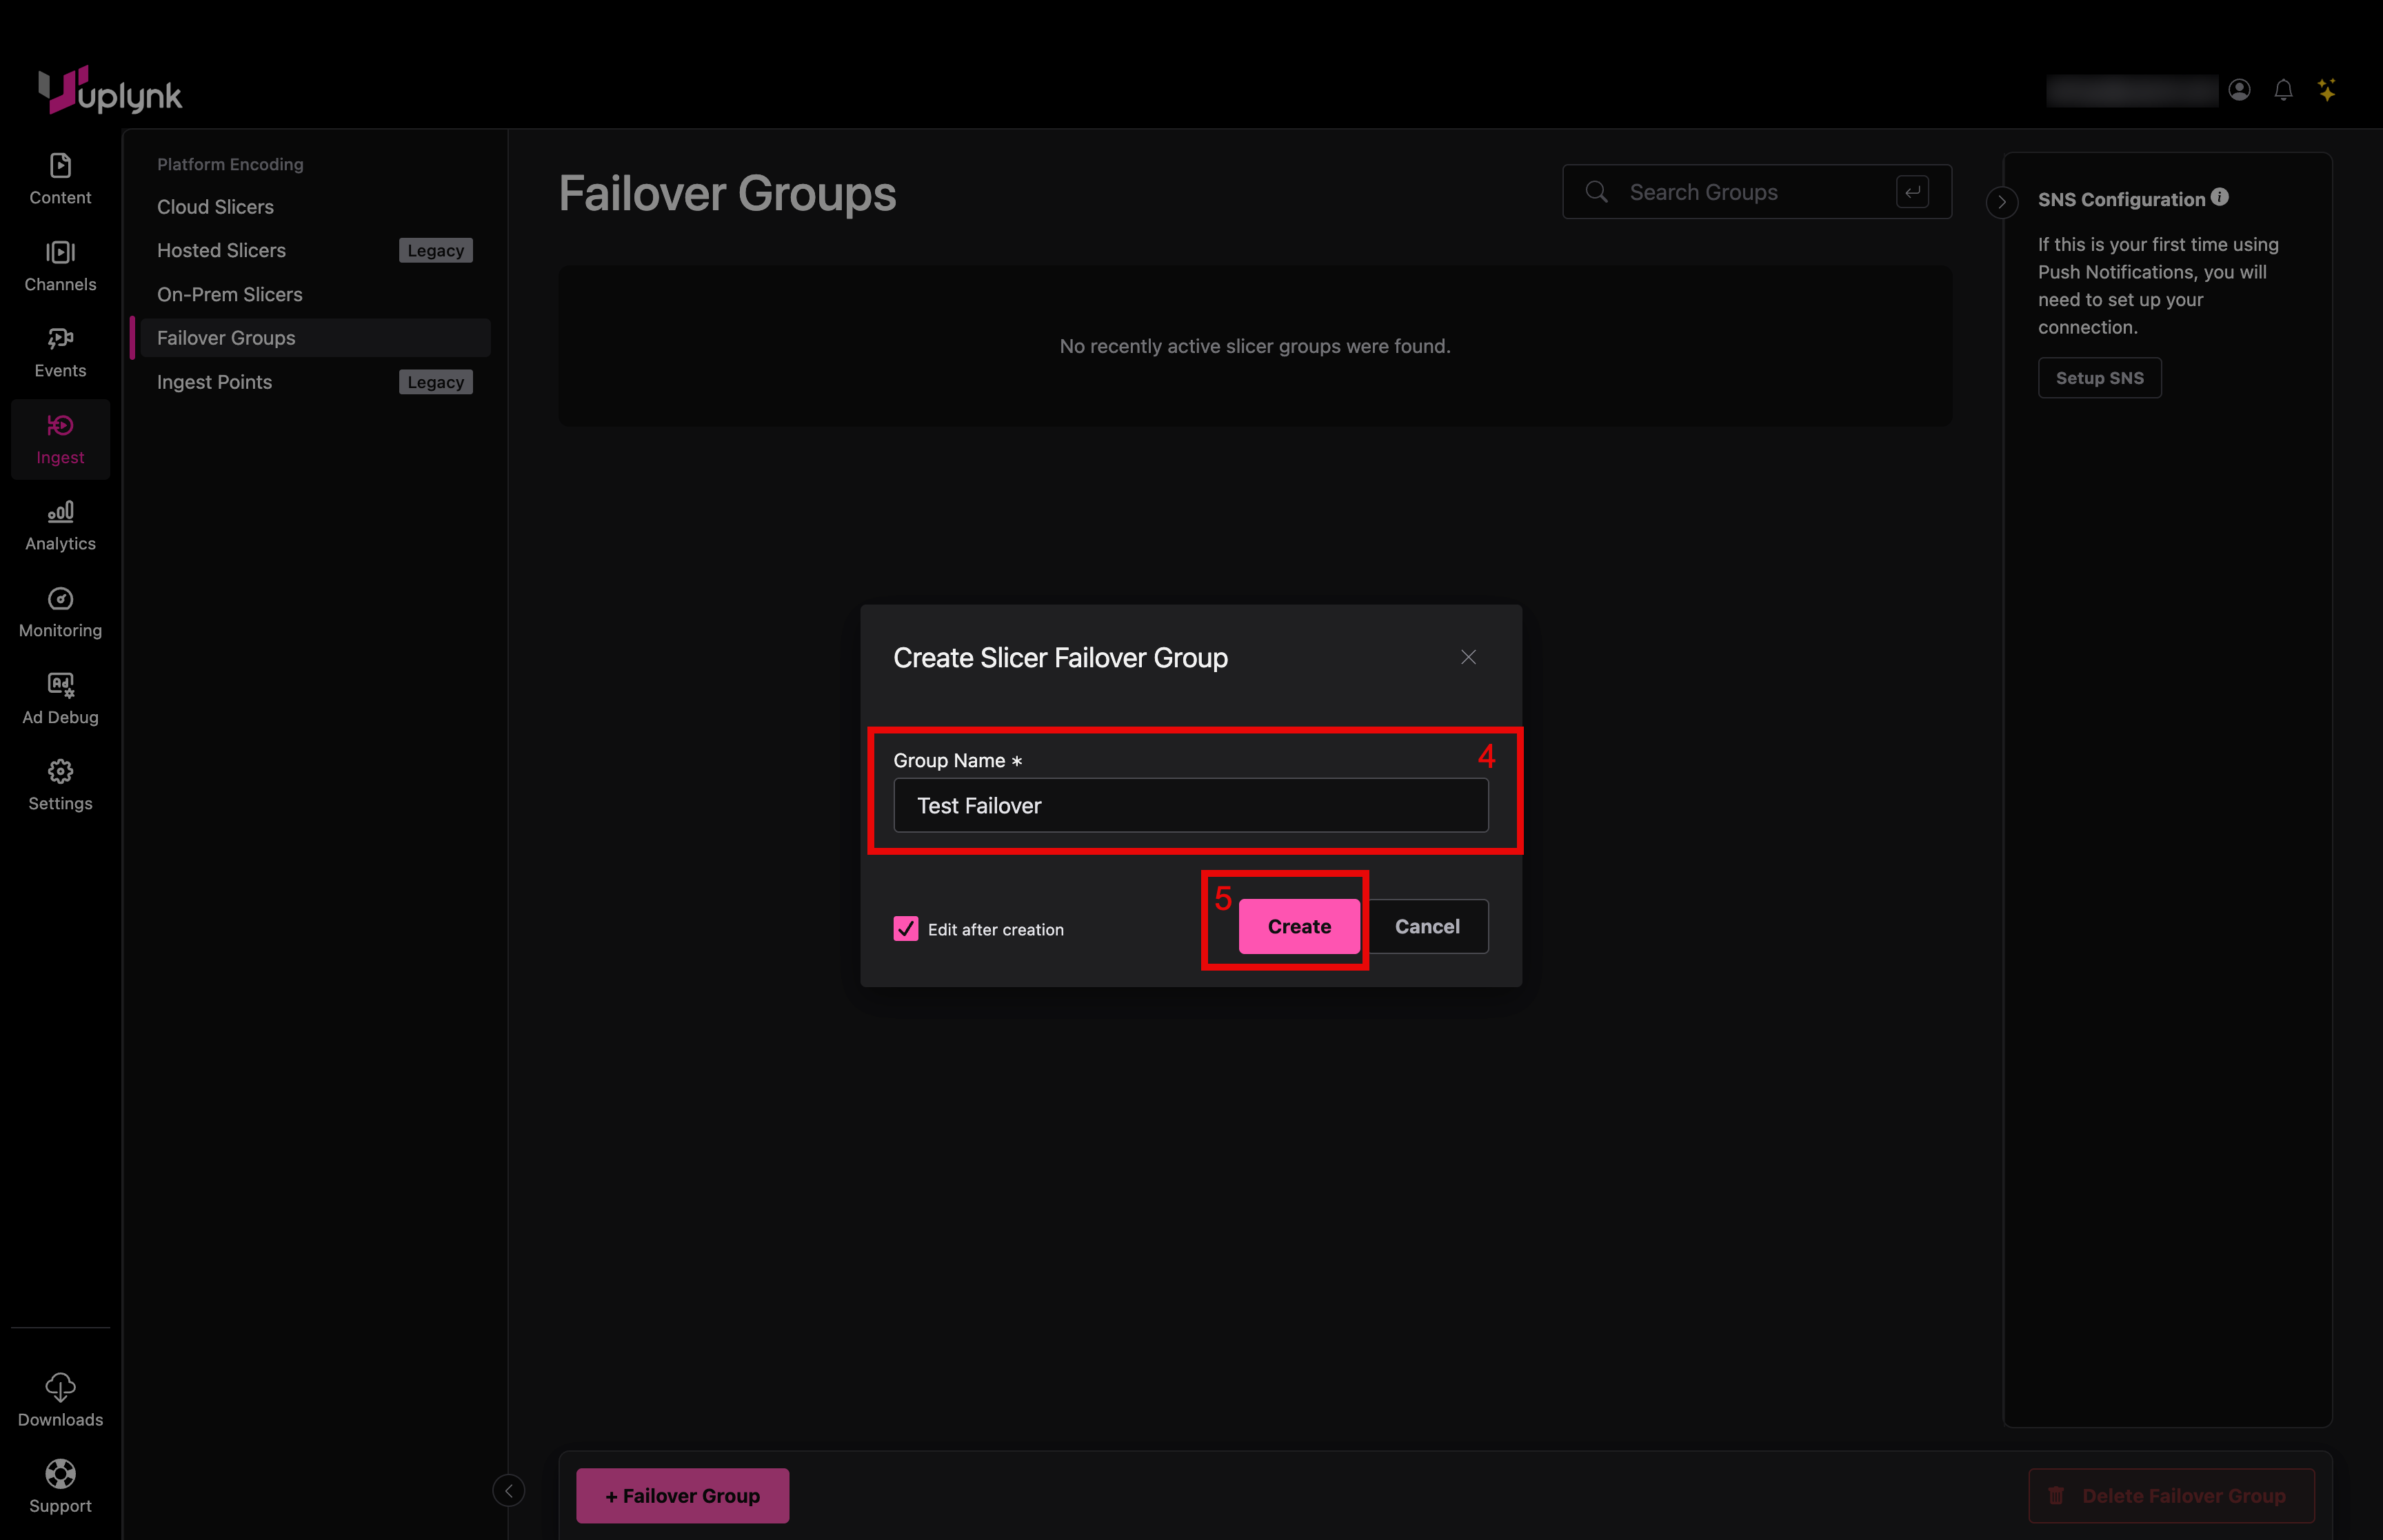Close the Create Slicer Failover Group dialog
The image size is (2383, 1540).
pyautogui.click(x=1468, y=657)
